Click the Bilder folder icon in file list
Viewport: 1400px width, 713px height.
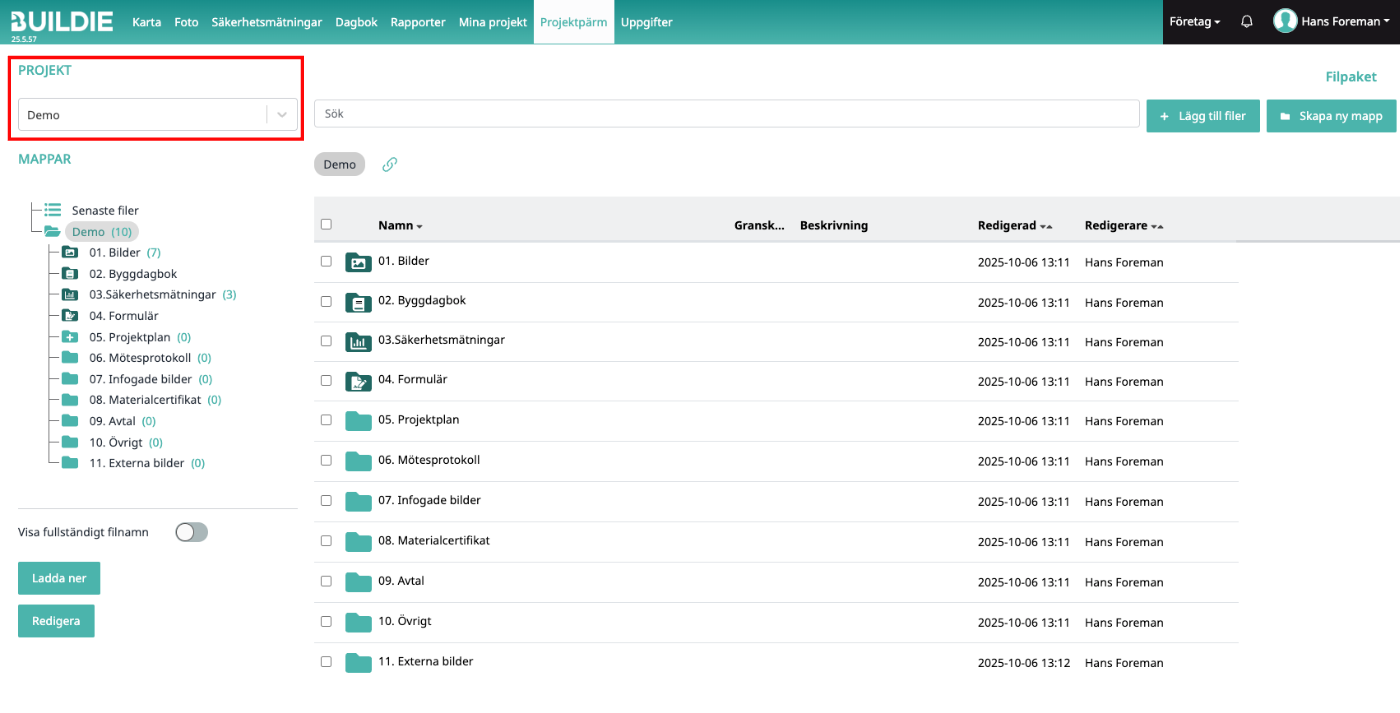[358, 262]
